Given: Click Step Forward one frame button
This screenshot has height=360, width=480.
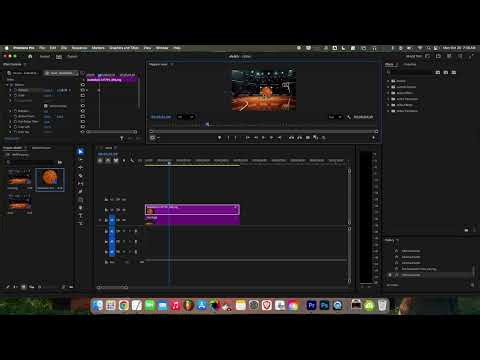Looking at the screenshot, I should pyautogui.click(x=271, y=137).
